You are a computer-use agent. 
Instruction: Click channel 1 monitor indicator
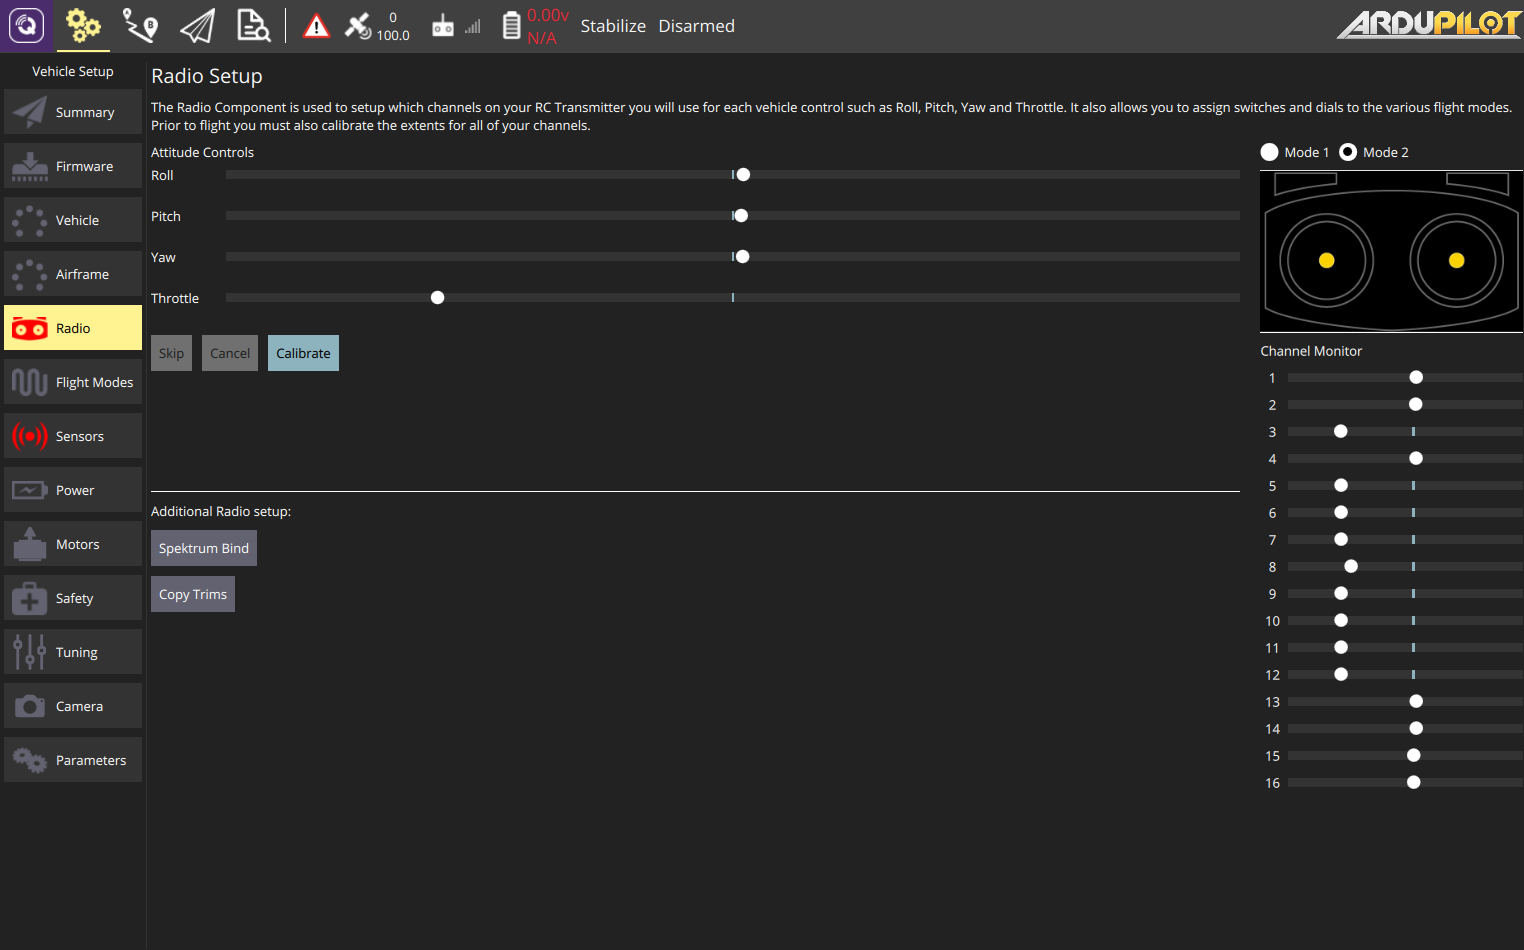coord(1416,377)
